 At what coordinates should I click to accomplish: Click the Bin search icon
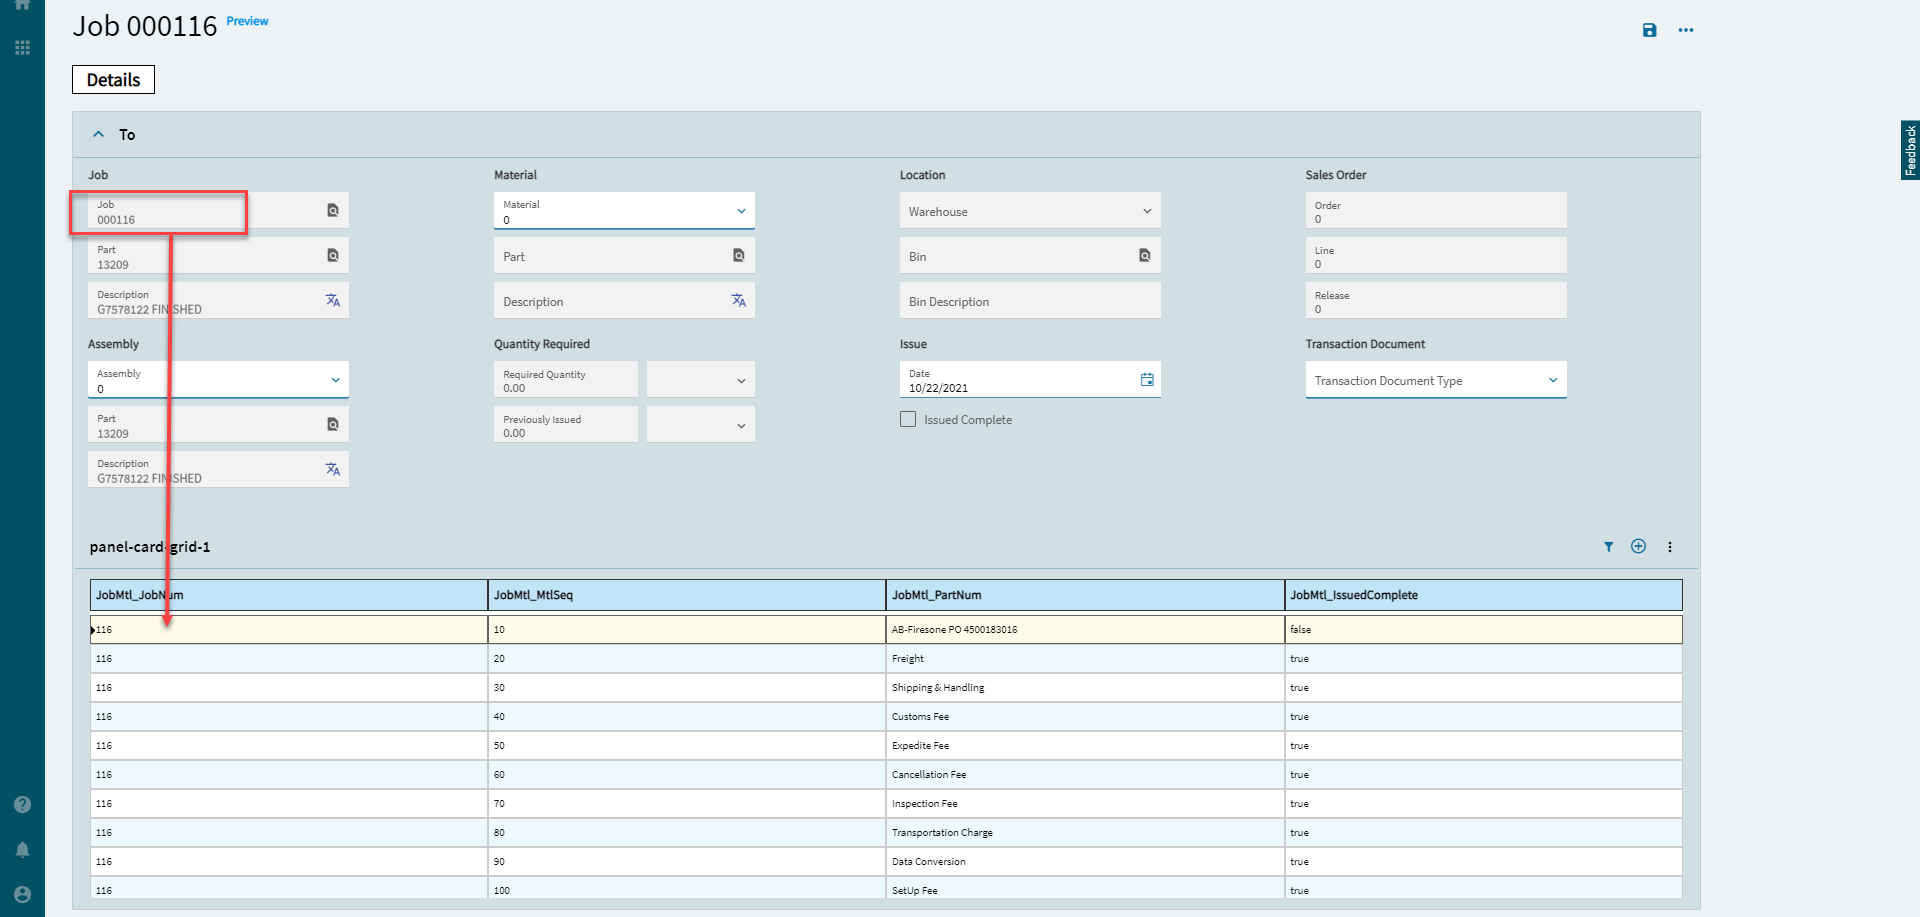(x=1144, y=256)
